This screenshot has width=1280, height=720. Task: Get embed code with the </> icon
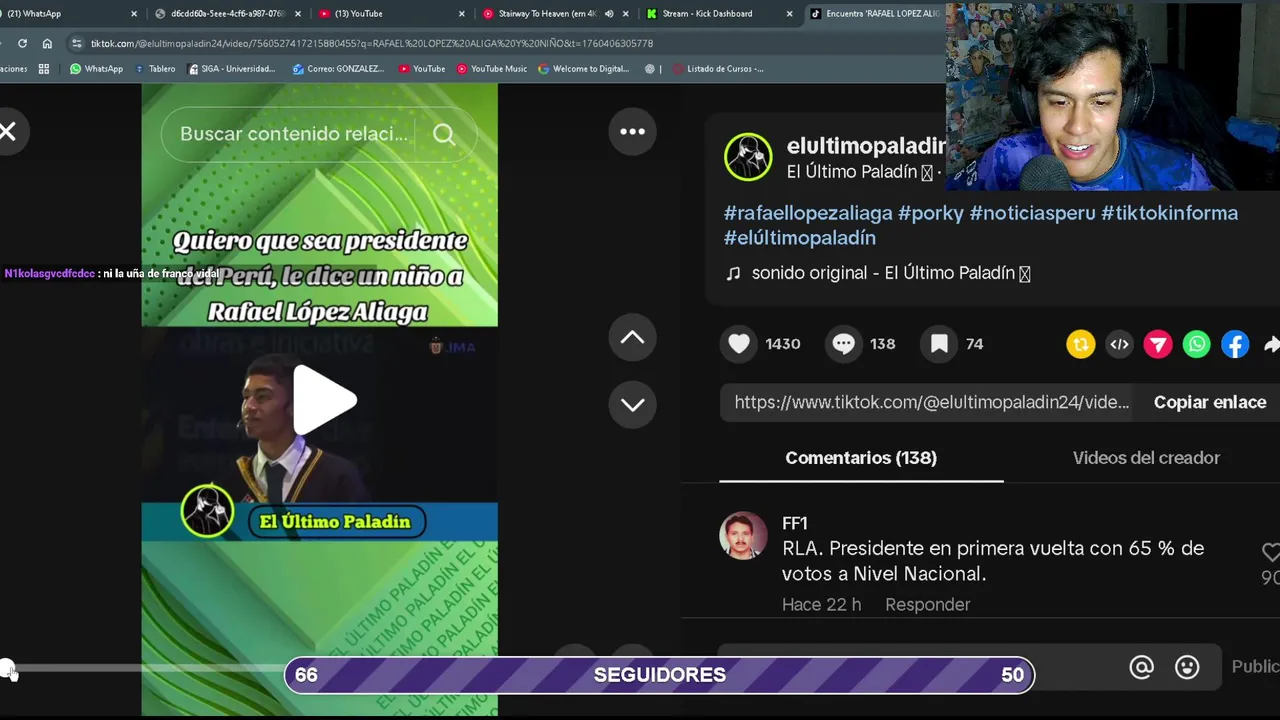[1119, 344]
